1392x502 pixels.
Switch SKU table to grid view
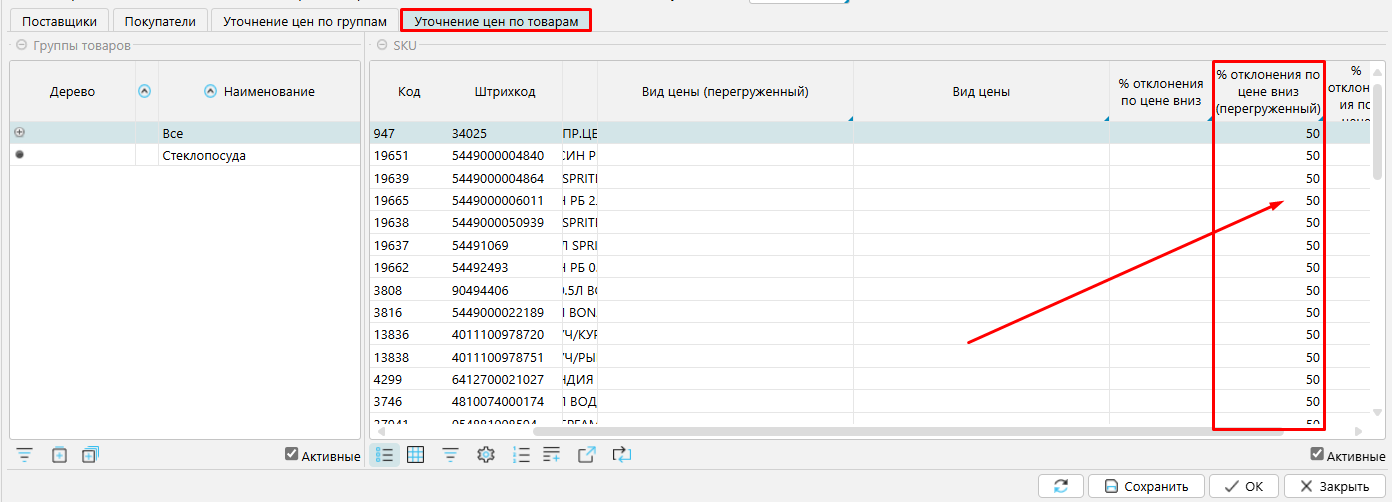[416, 455]
